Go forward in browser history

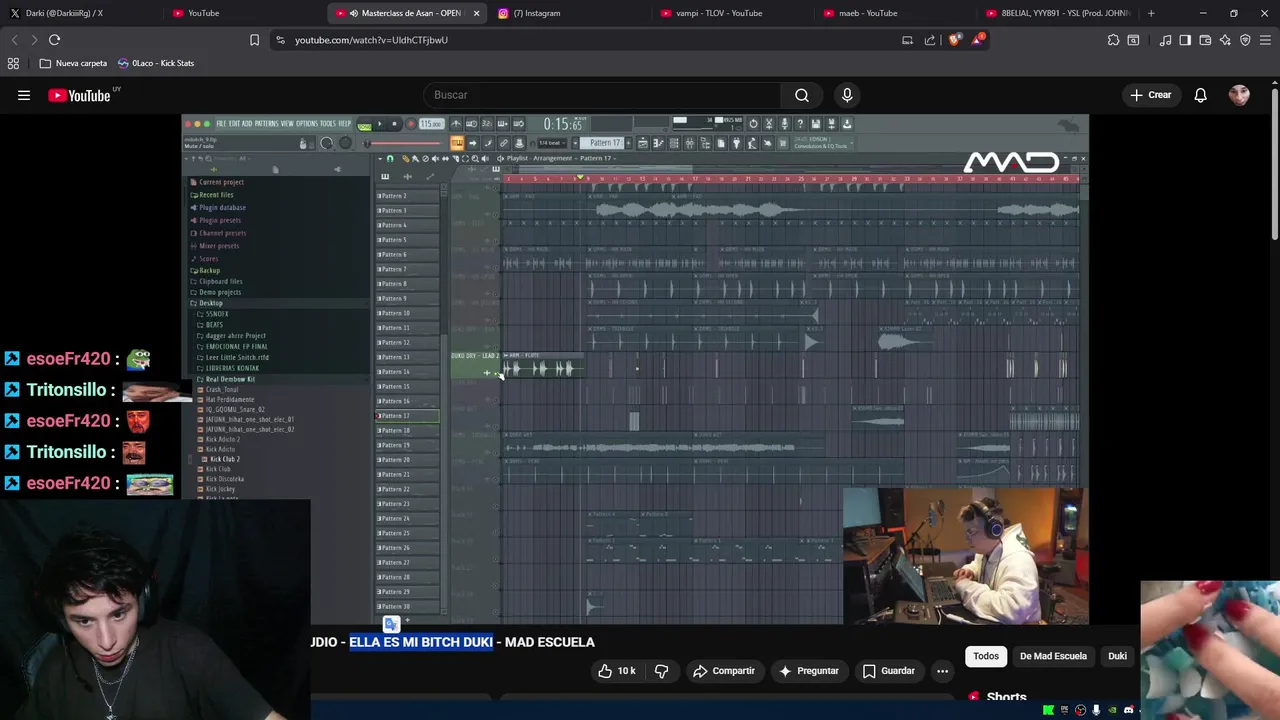[34, 40]
